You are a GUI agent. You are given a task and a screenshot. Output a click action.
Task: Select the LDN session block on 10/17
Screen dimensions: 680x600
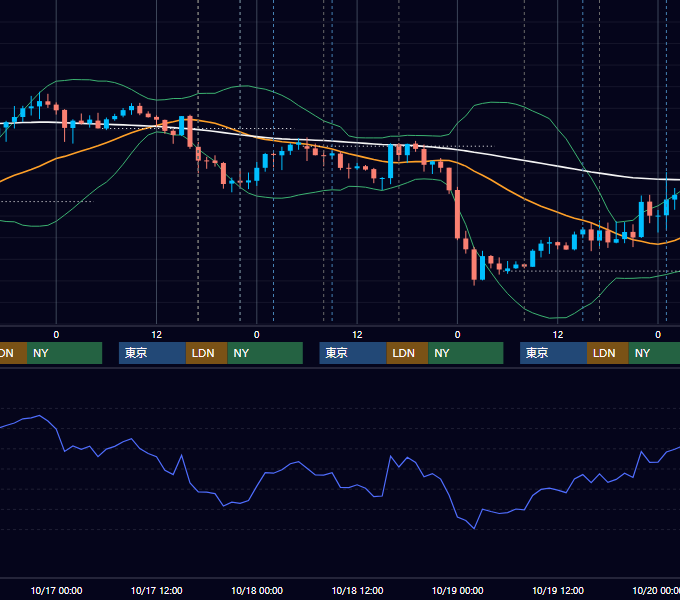(206, 353)
